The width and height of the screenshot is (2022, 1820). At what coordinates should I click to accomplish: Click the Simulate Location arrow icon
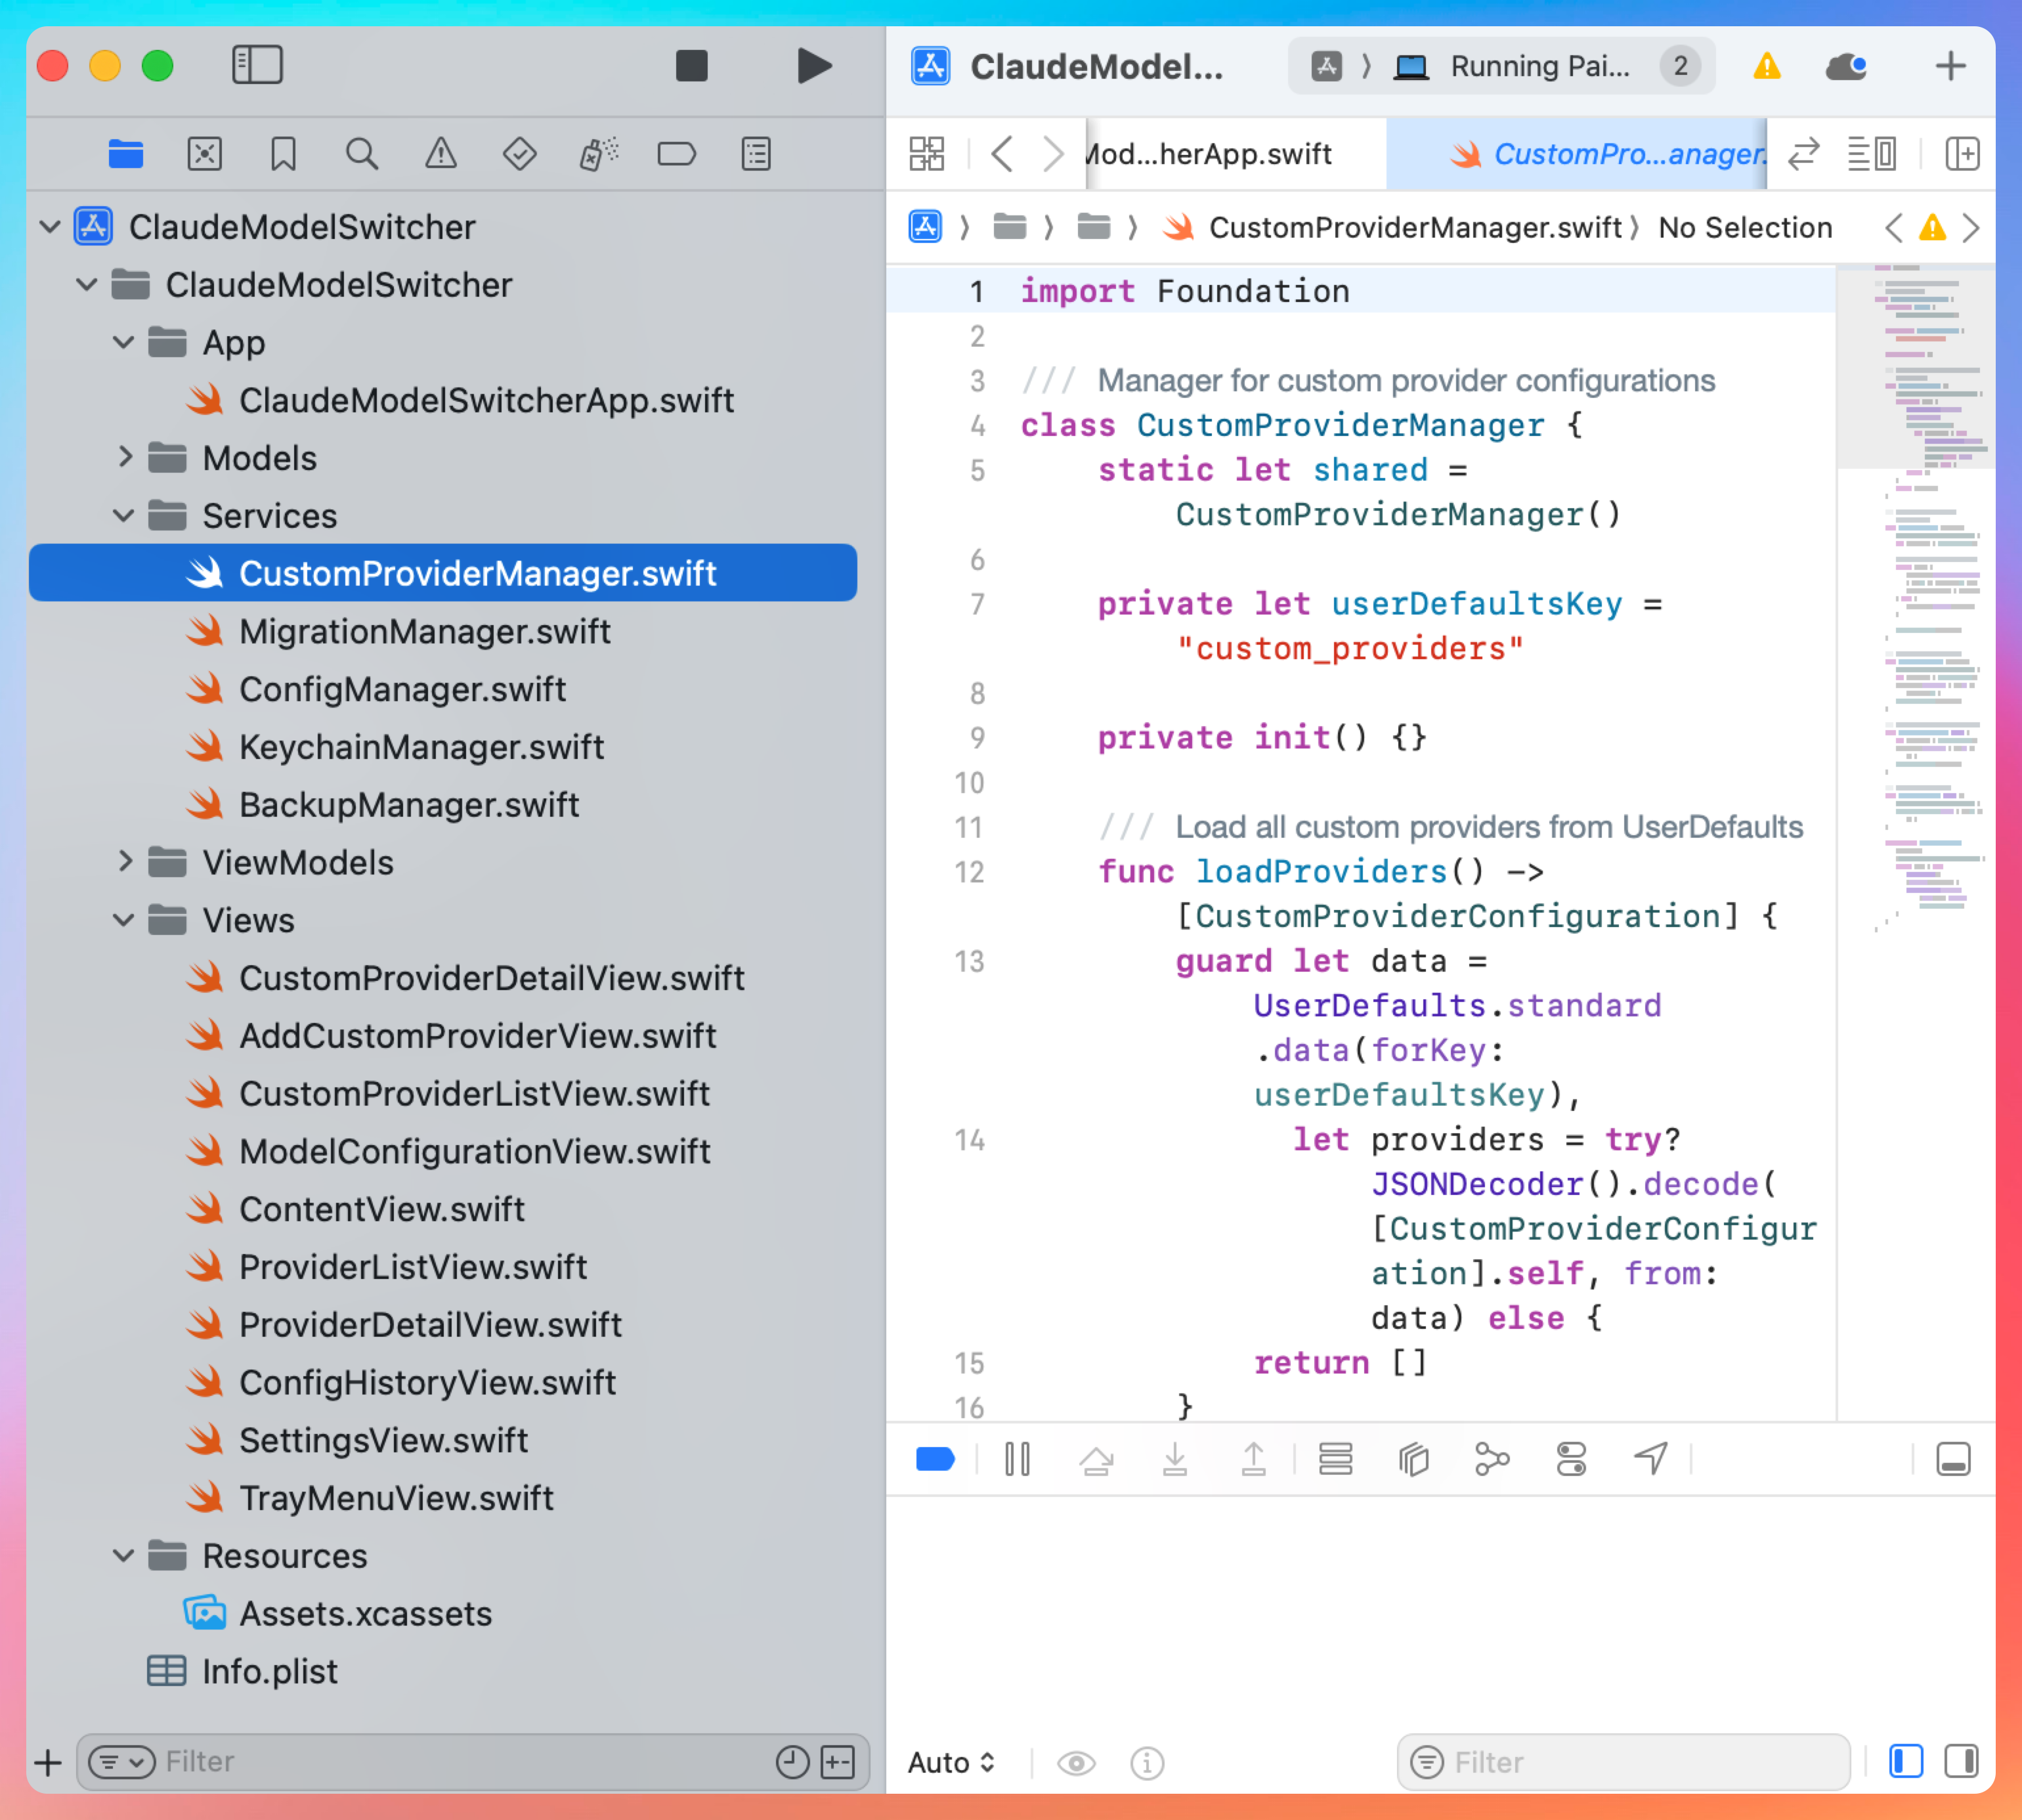coord(1650,1460)
